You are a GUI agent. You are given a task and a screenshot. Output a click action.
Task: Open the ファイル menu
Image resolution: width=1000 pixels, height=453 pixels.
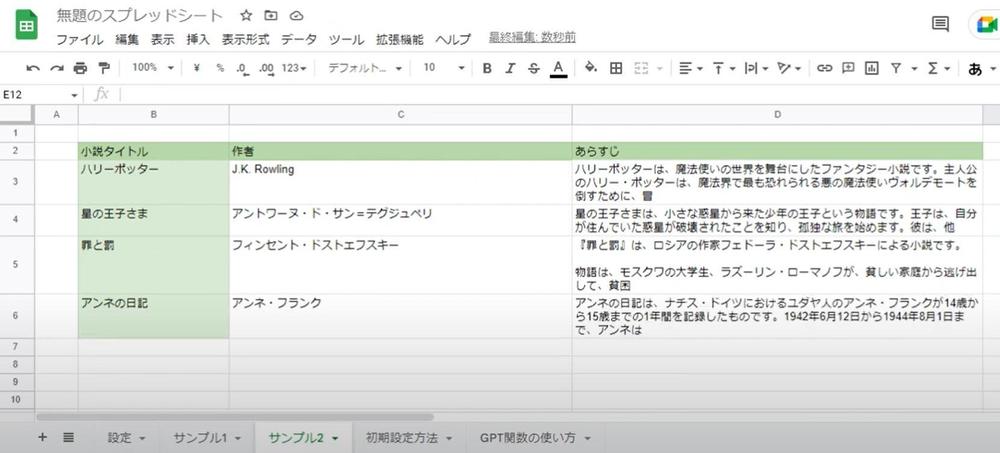[80, 40]
